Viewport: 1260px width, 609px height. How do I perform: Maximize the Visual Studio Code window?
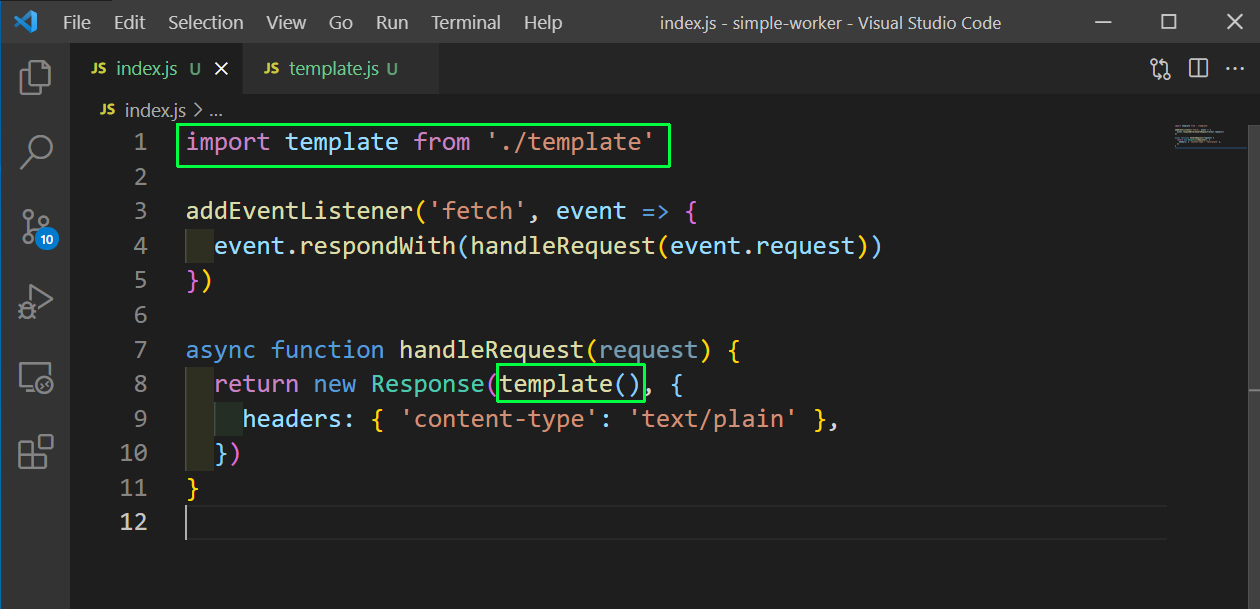(1168, 22)
